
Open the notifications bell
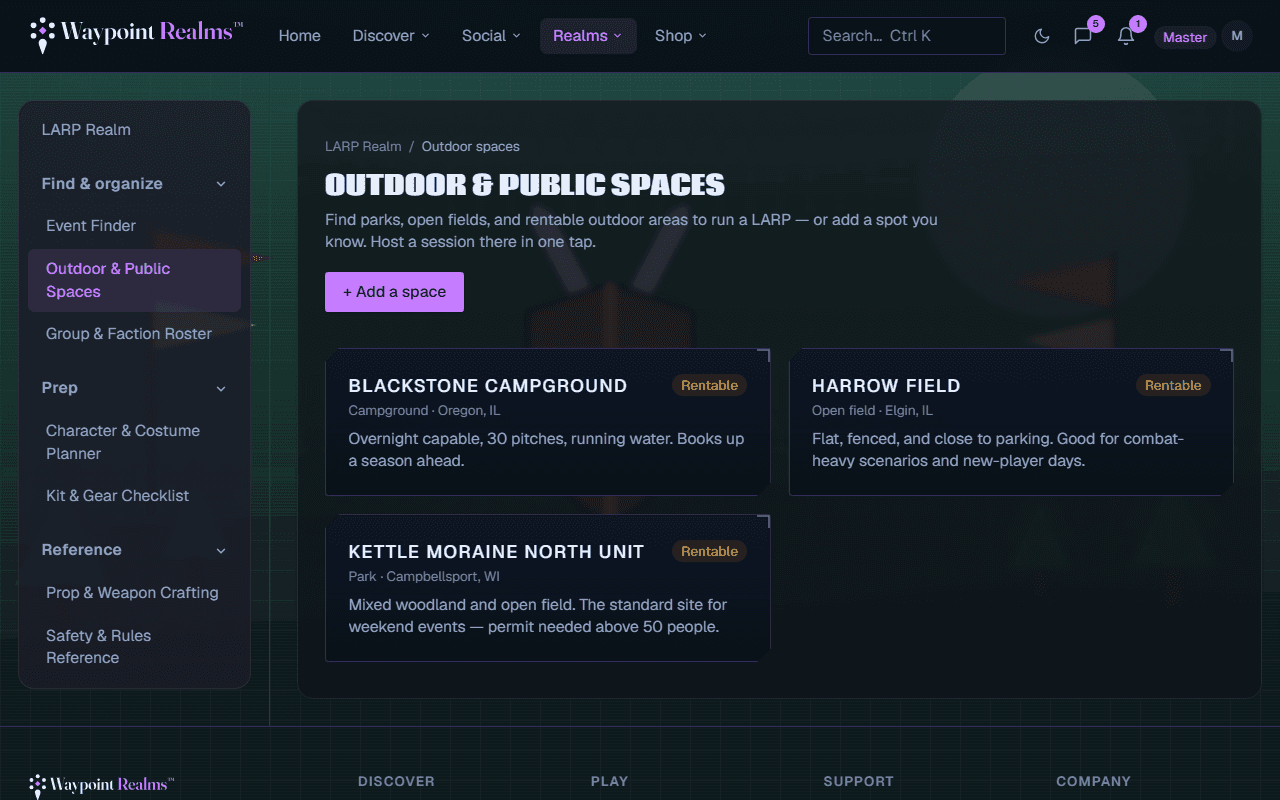[1126, 36]
